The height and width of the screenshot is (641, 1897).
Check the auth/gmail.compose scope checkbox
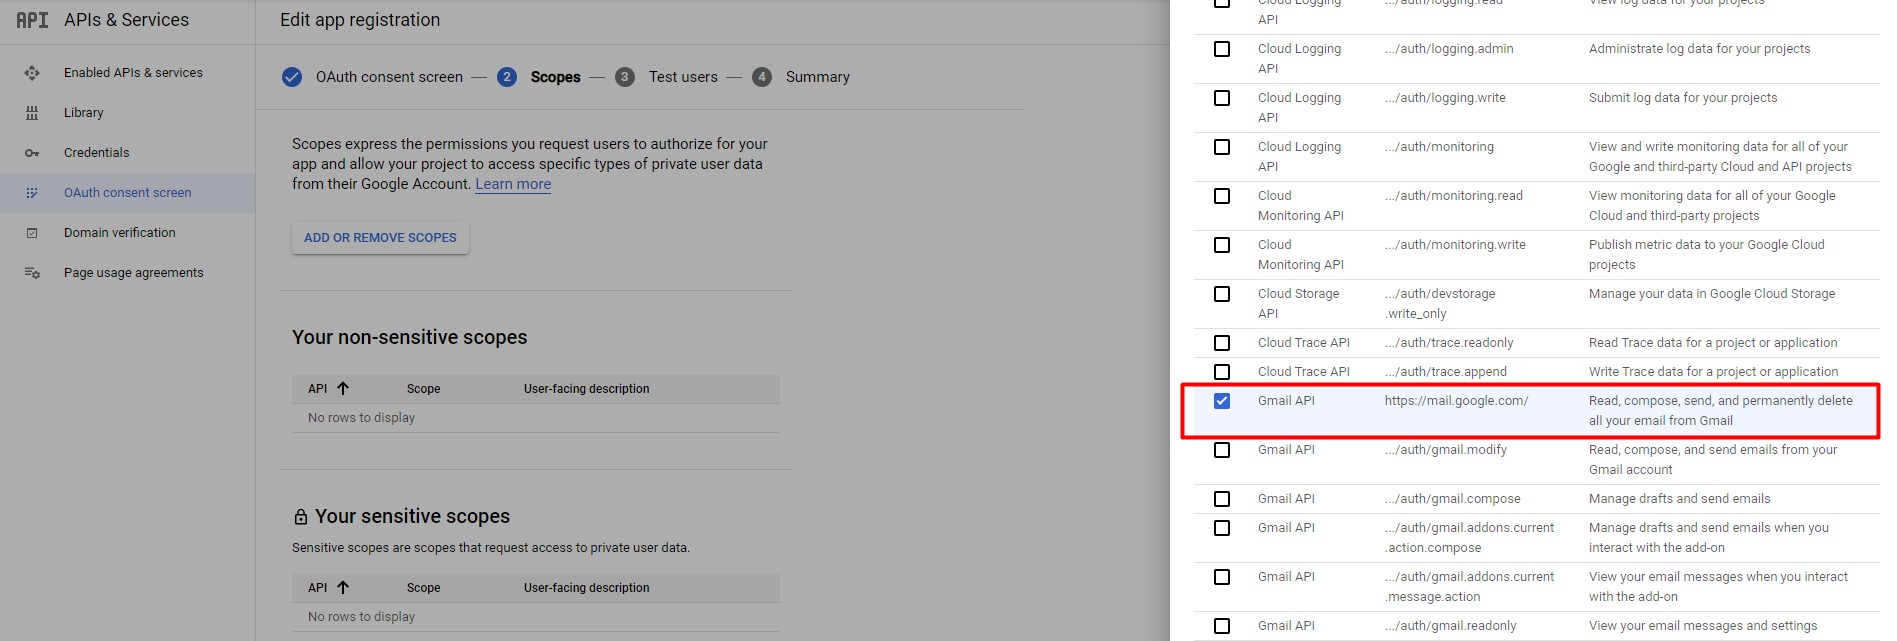[1222, 499]
